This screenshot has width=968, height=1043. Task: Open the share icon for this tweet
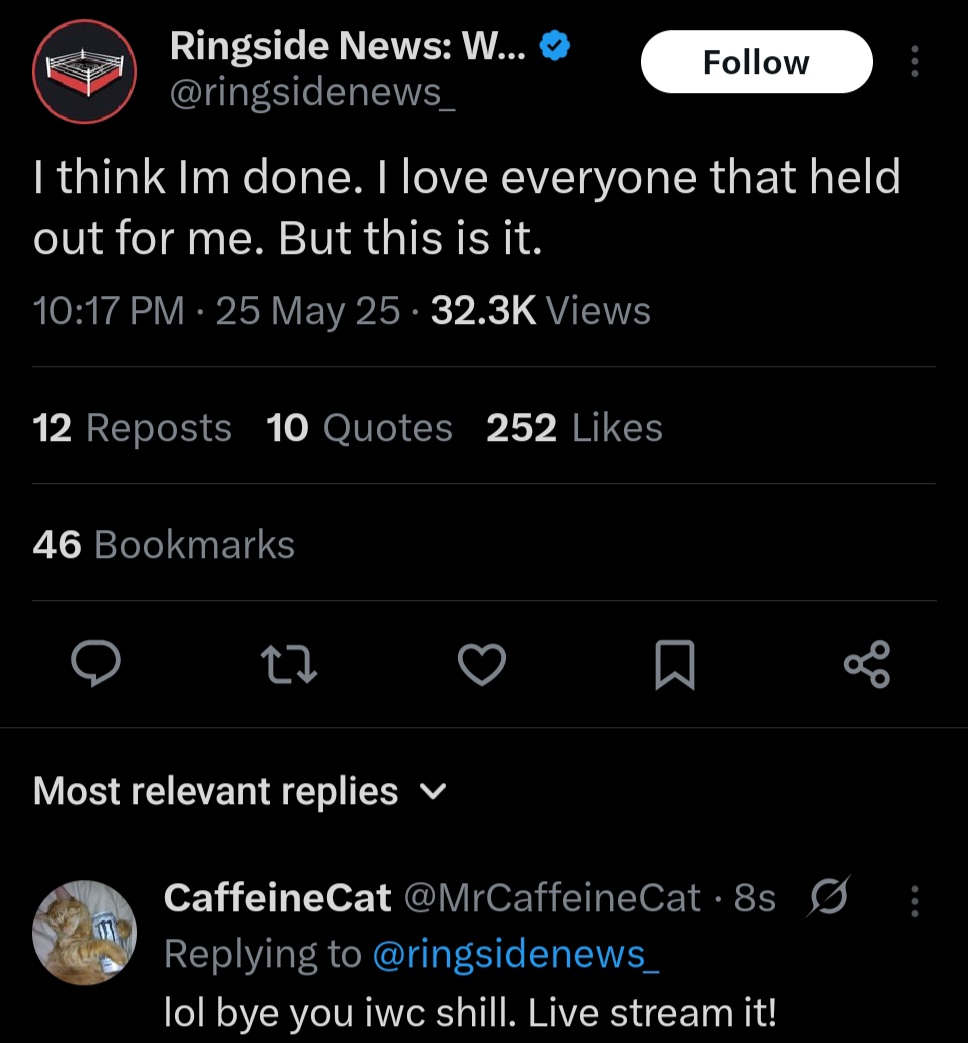coord(866,665)
